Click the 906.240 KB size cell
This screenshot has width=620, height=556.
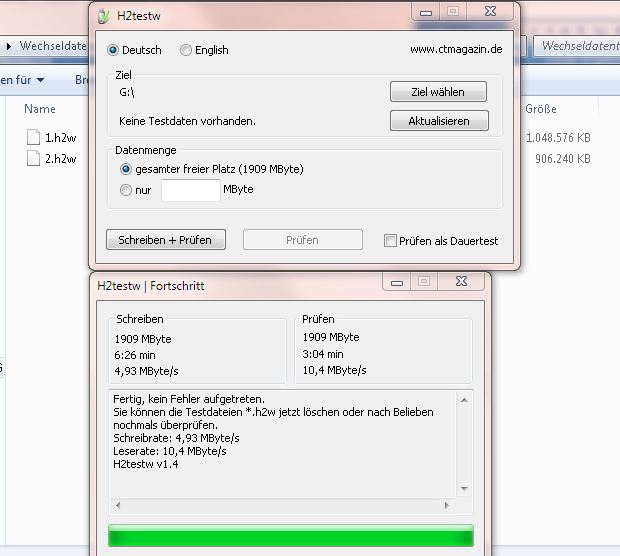[563, 159]
